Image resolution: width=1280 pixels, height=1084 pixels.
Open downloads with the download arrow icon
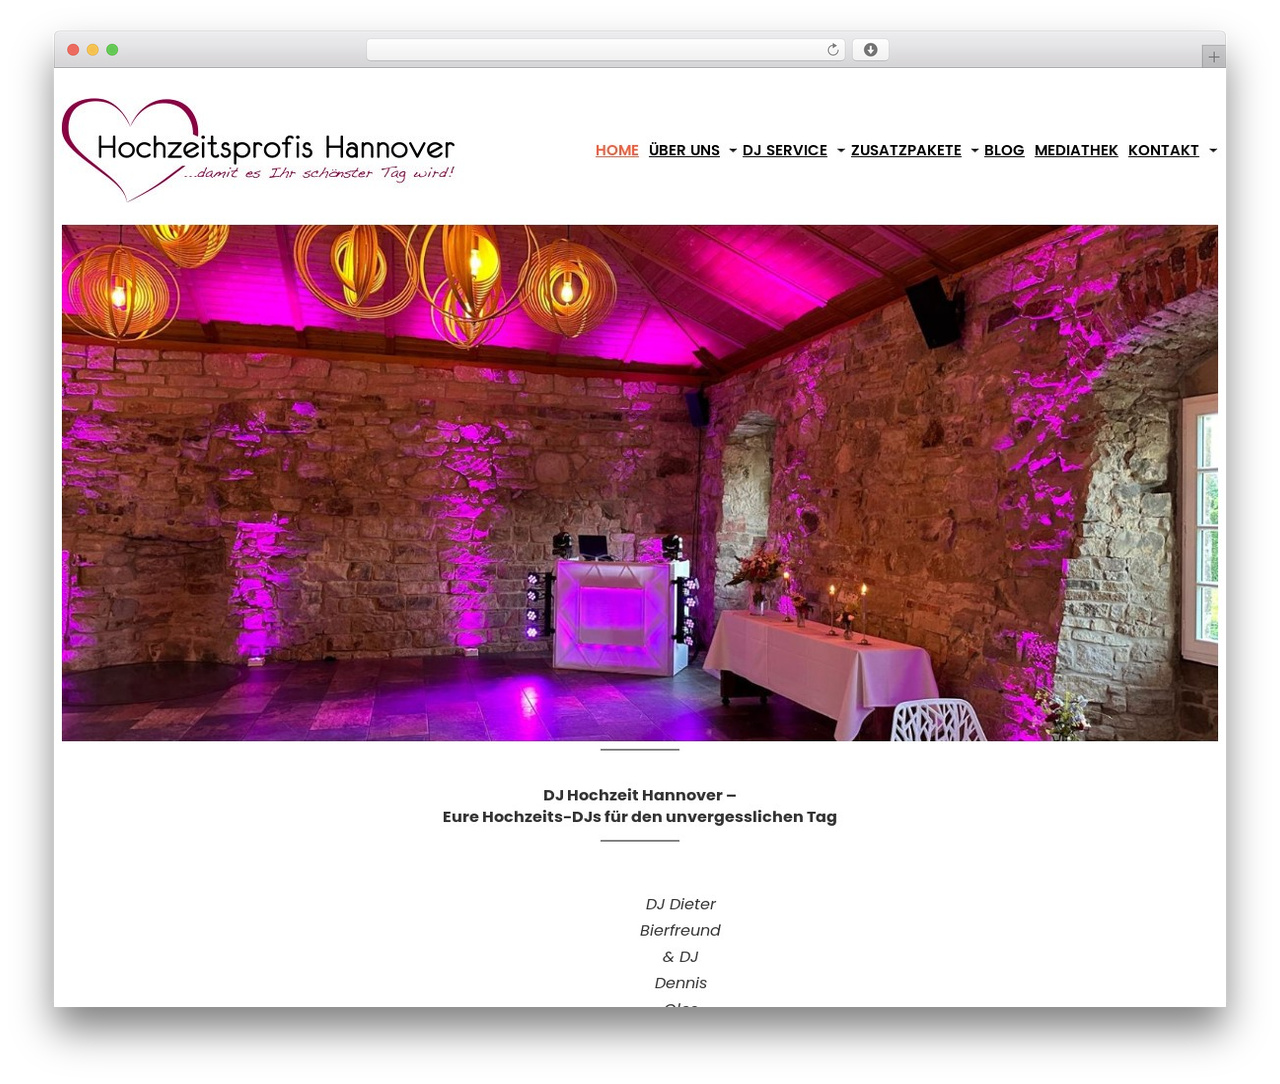(870, 50)
